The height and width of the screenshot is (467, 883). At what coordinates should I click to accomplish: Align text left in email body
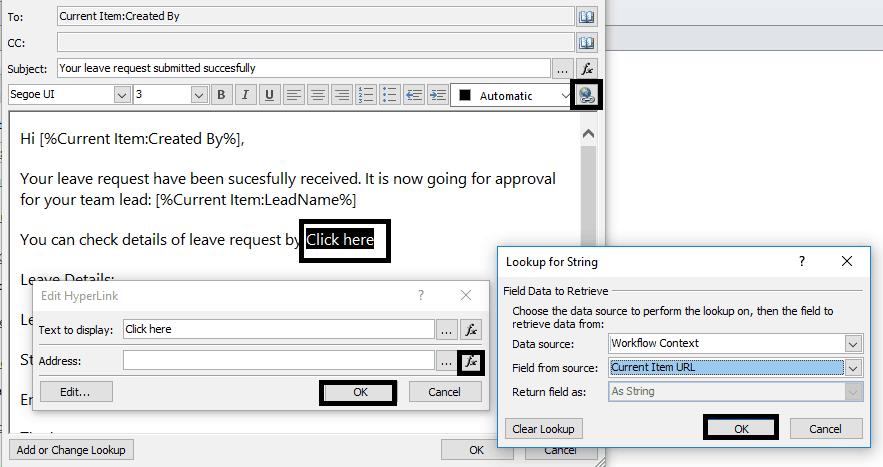pyautogui.click(x=293, y=95)
